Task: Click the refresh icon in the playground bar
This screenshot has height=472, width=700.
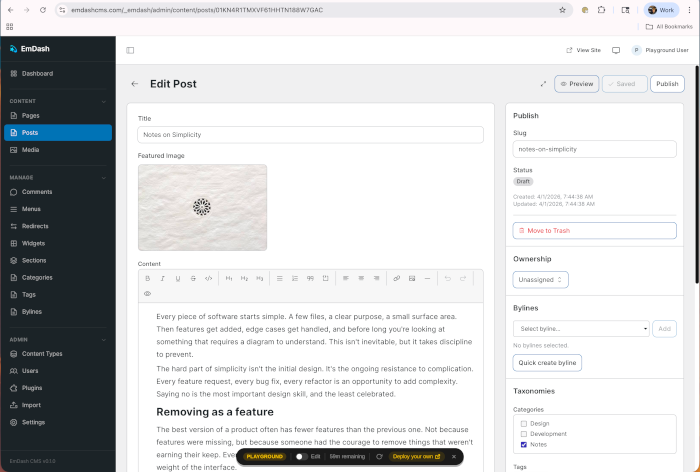Action: click(x=379, y=456)
